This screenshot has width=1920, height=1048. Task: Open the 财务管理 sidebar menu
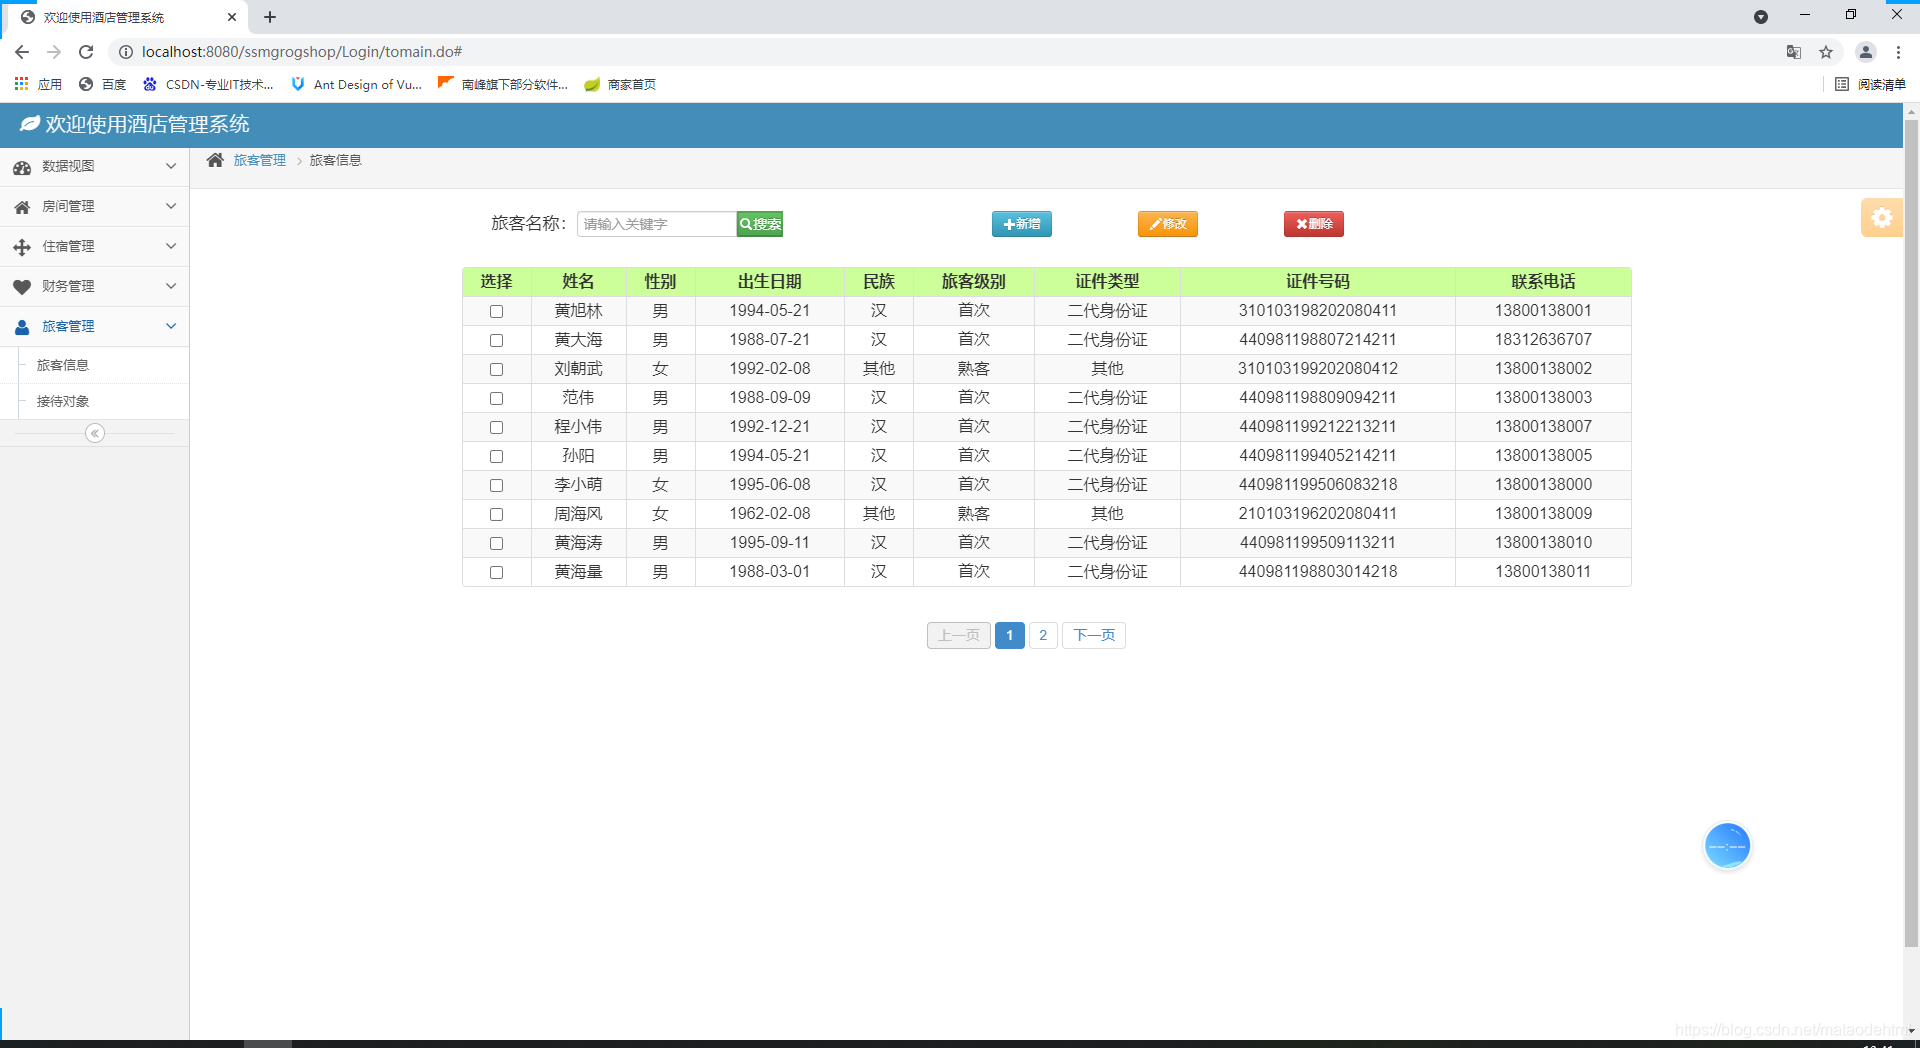click(94, 286)
